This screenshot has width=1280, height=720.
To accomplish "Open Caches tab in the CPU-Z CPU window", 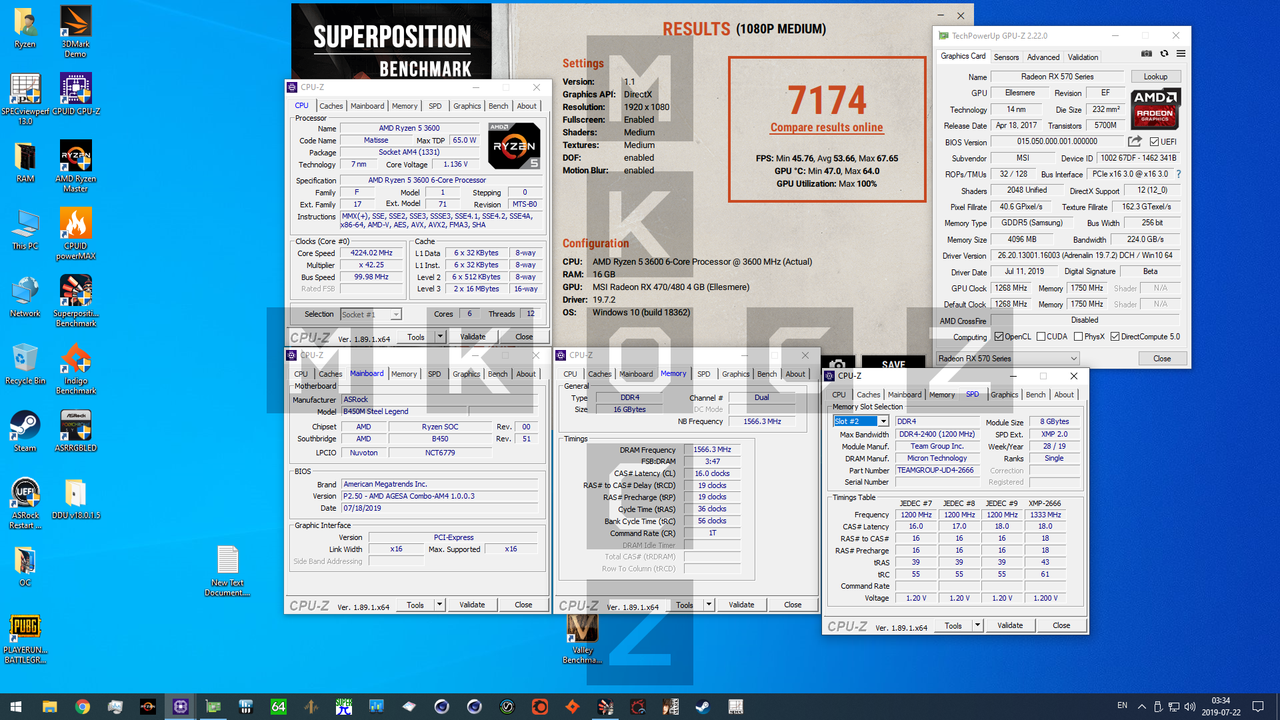I will pos(331,106).
